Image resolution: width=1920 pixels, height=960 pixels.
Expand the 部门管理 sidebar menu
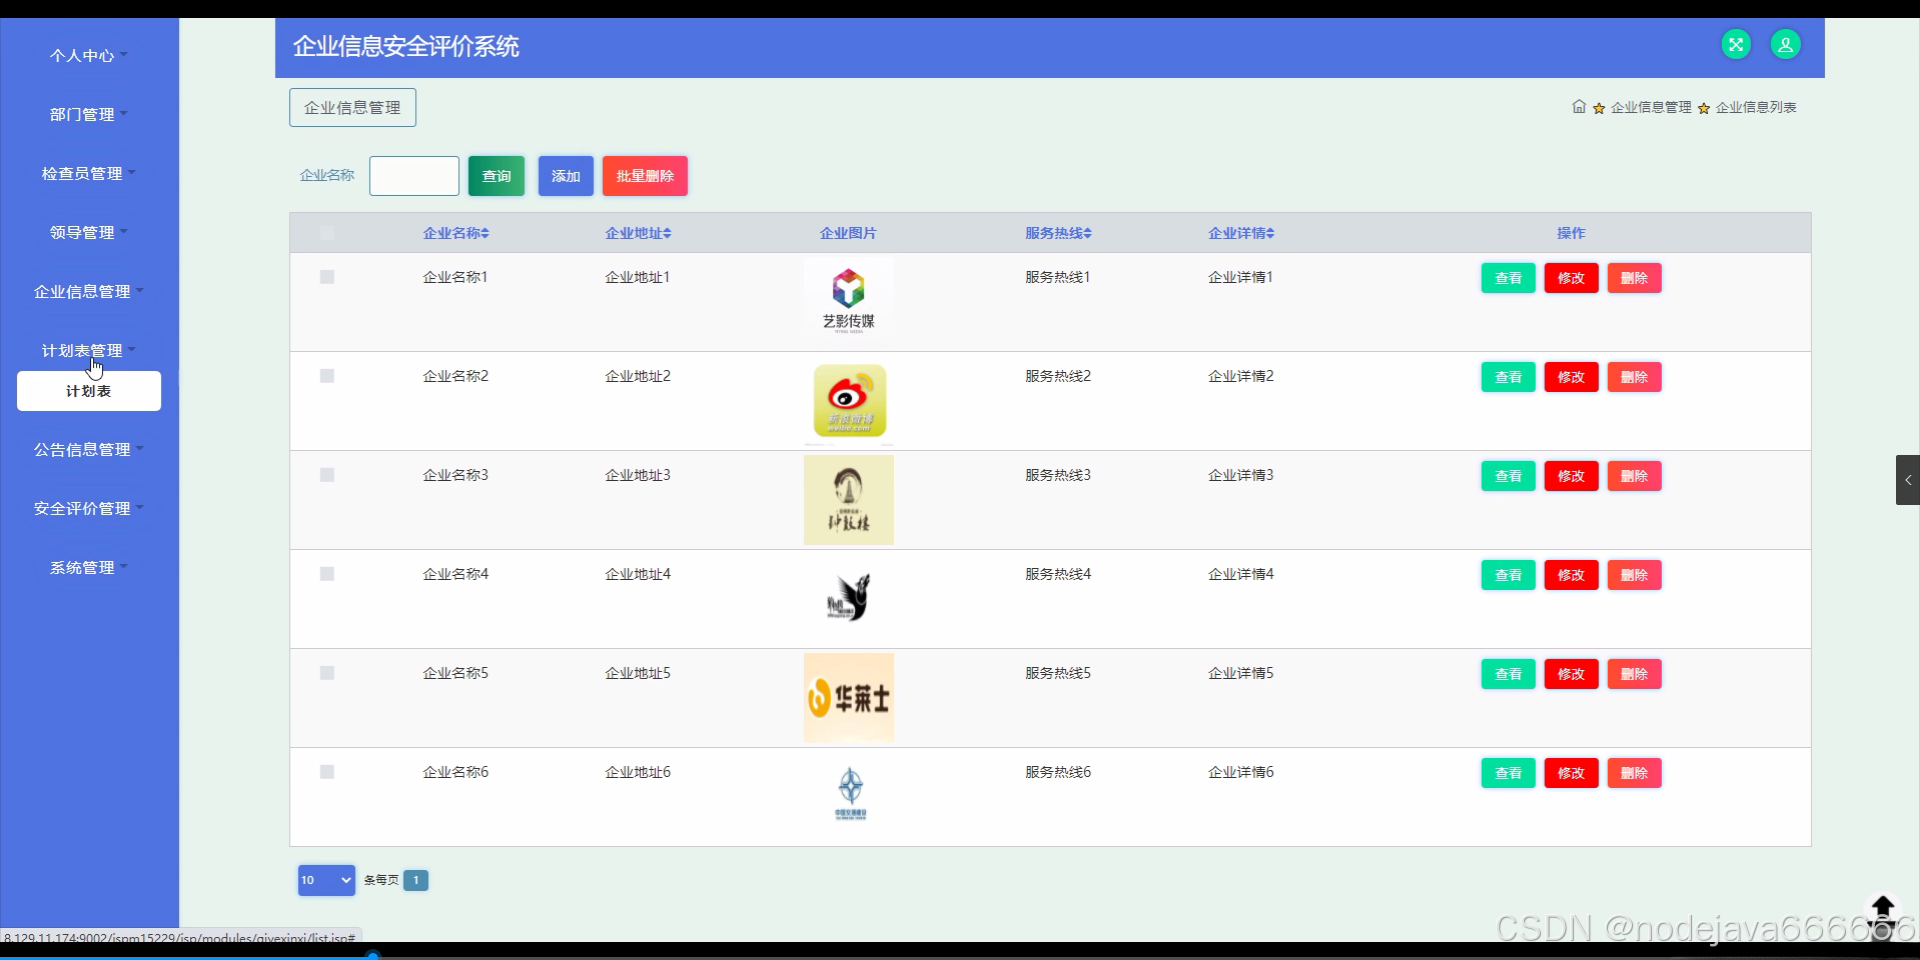[89, 115]
